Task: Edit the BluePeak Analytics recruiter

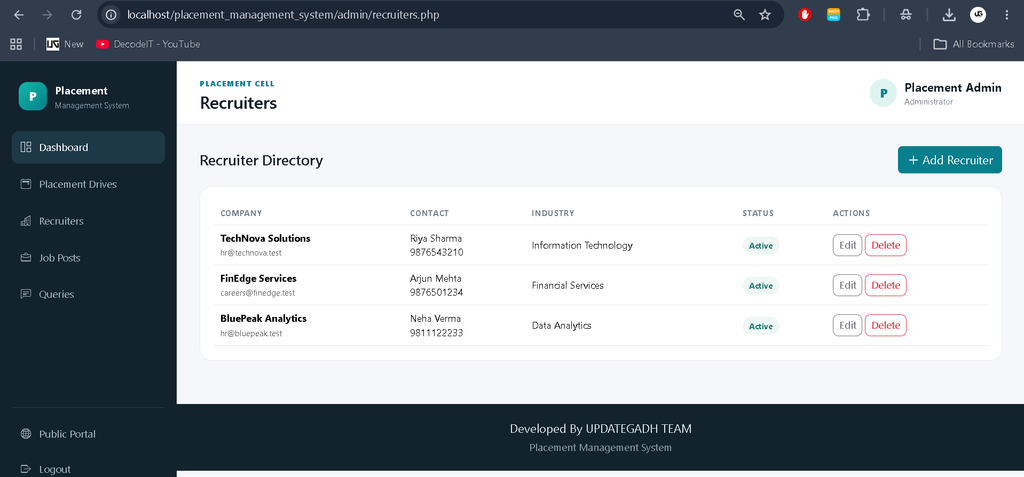Action: click(x=847, y=325)
